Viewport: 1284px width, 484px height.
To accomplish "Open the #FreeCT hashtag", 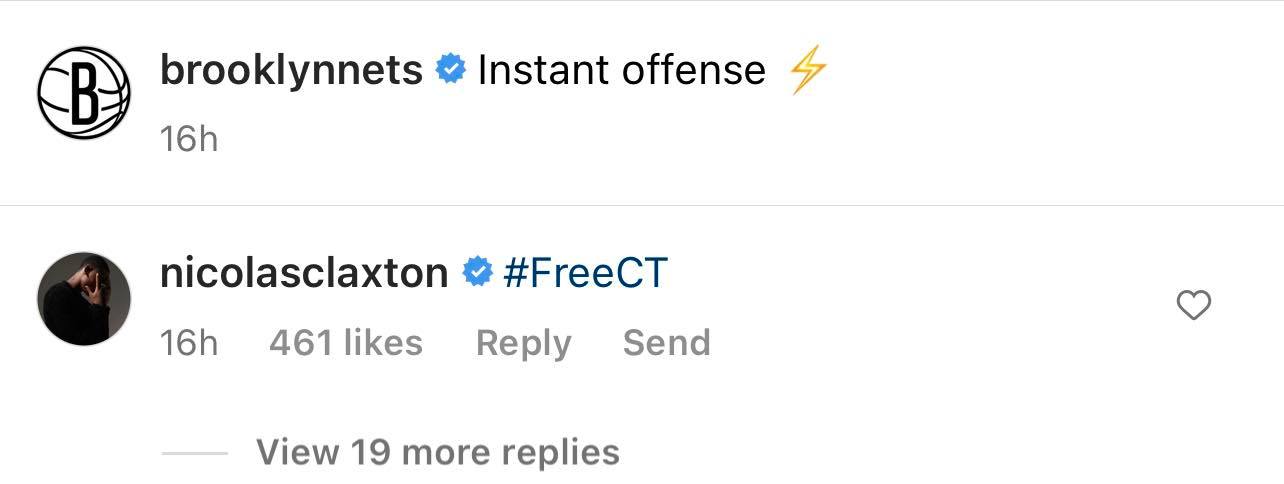I will 586,273.
